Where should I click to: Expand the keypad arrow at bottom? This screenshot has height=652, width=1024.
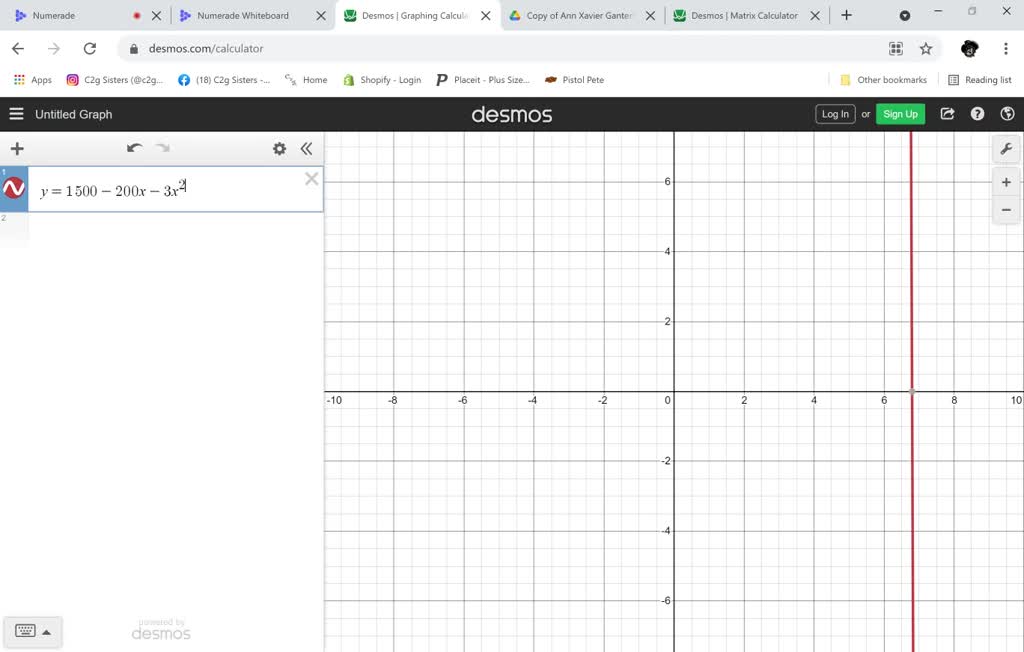46,631
